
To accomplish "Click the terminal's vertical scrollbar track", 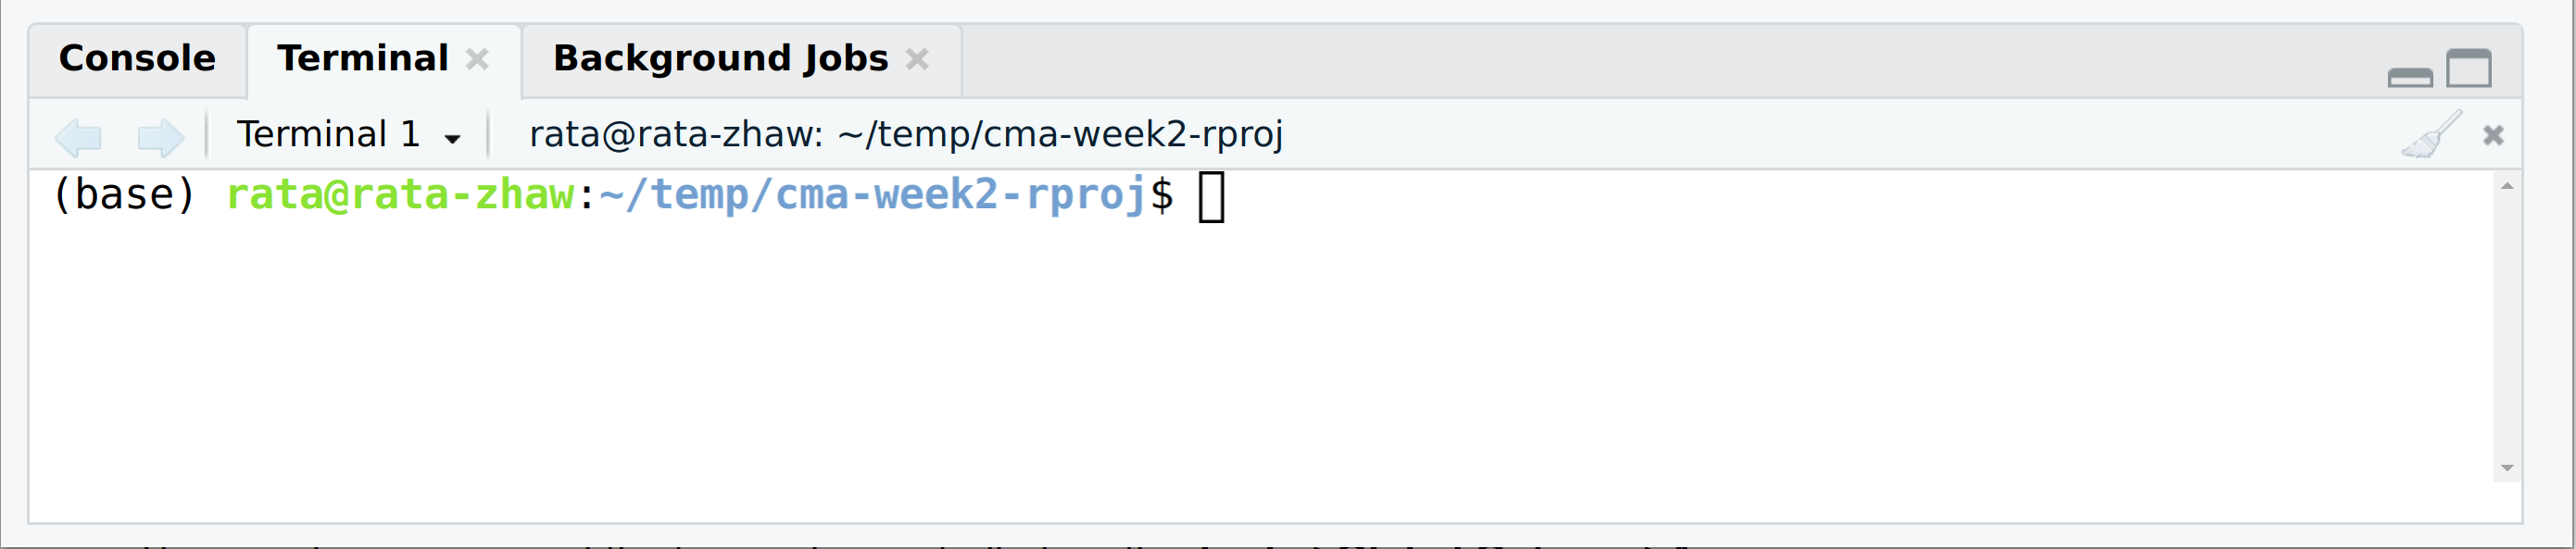I will coord(2506,326).
